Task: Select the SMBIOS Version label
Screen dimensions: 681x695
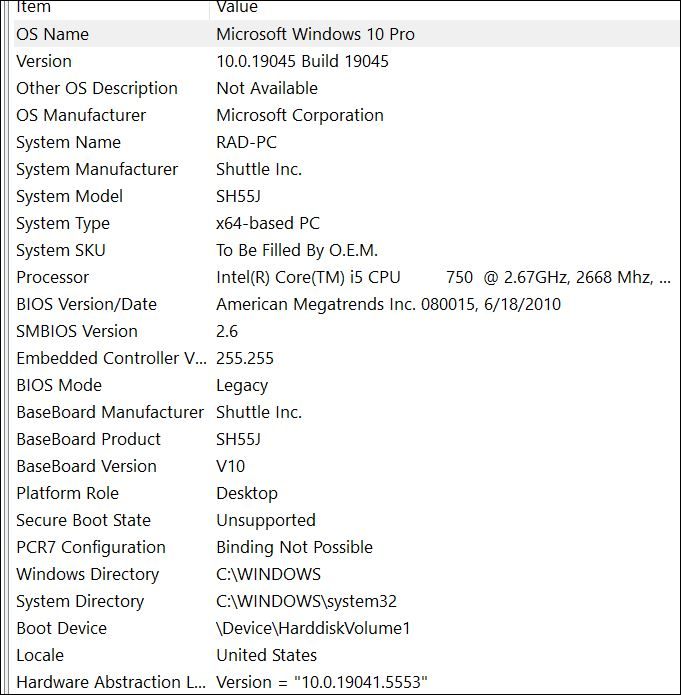Action: 77,332
